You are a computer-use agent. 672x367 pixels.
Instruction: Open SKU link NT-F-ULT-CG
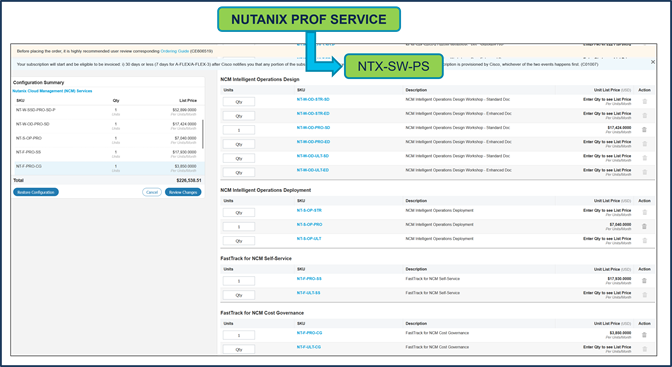309,347
